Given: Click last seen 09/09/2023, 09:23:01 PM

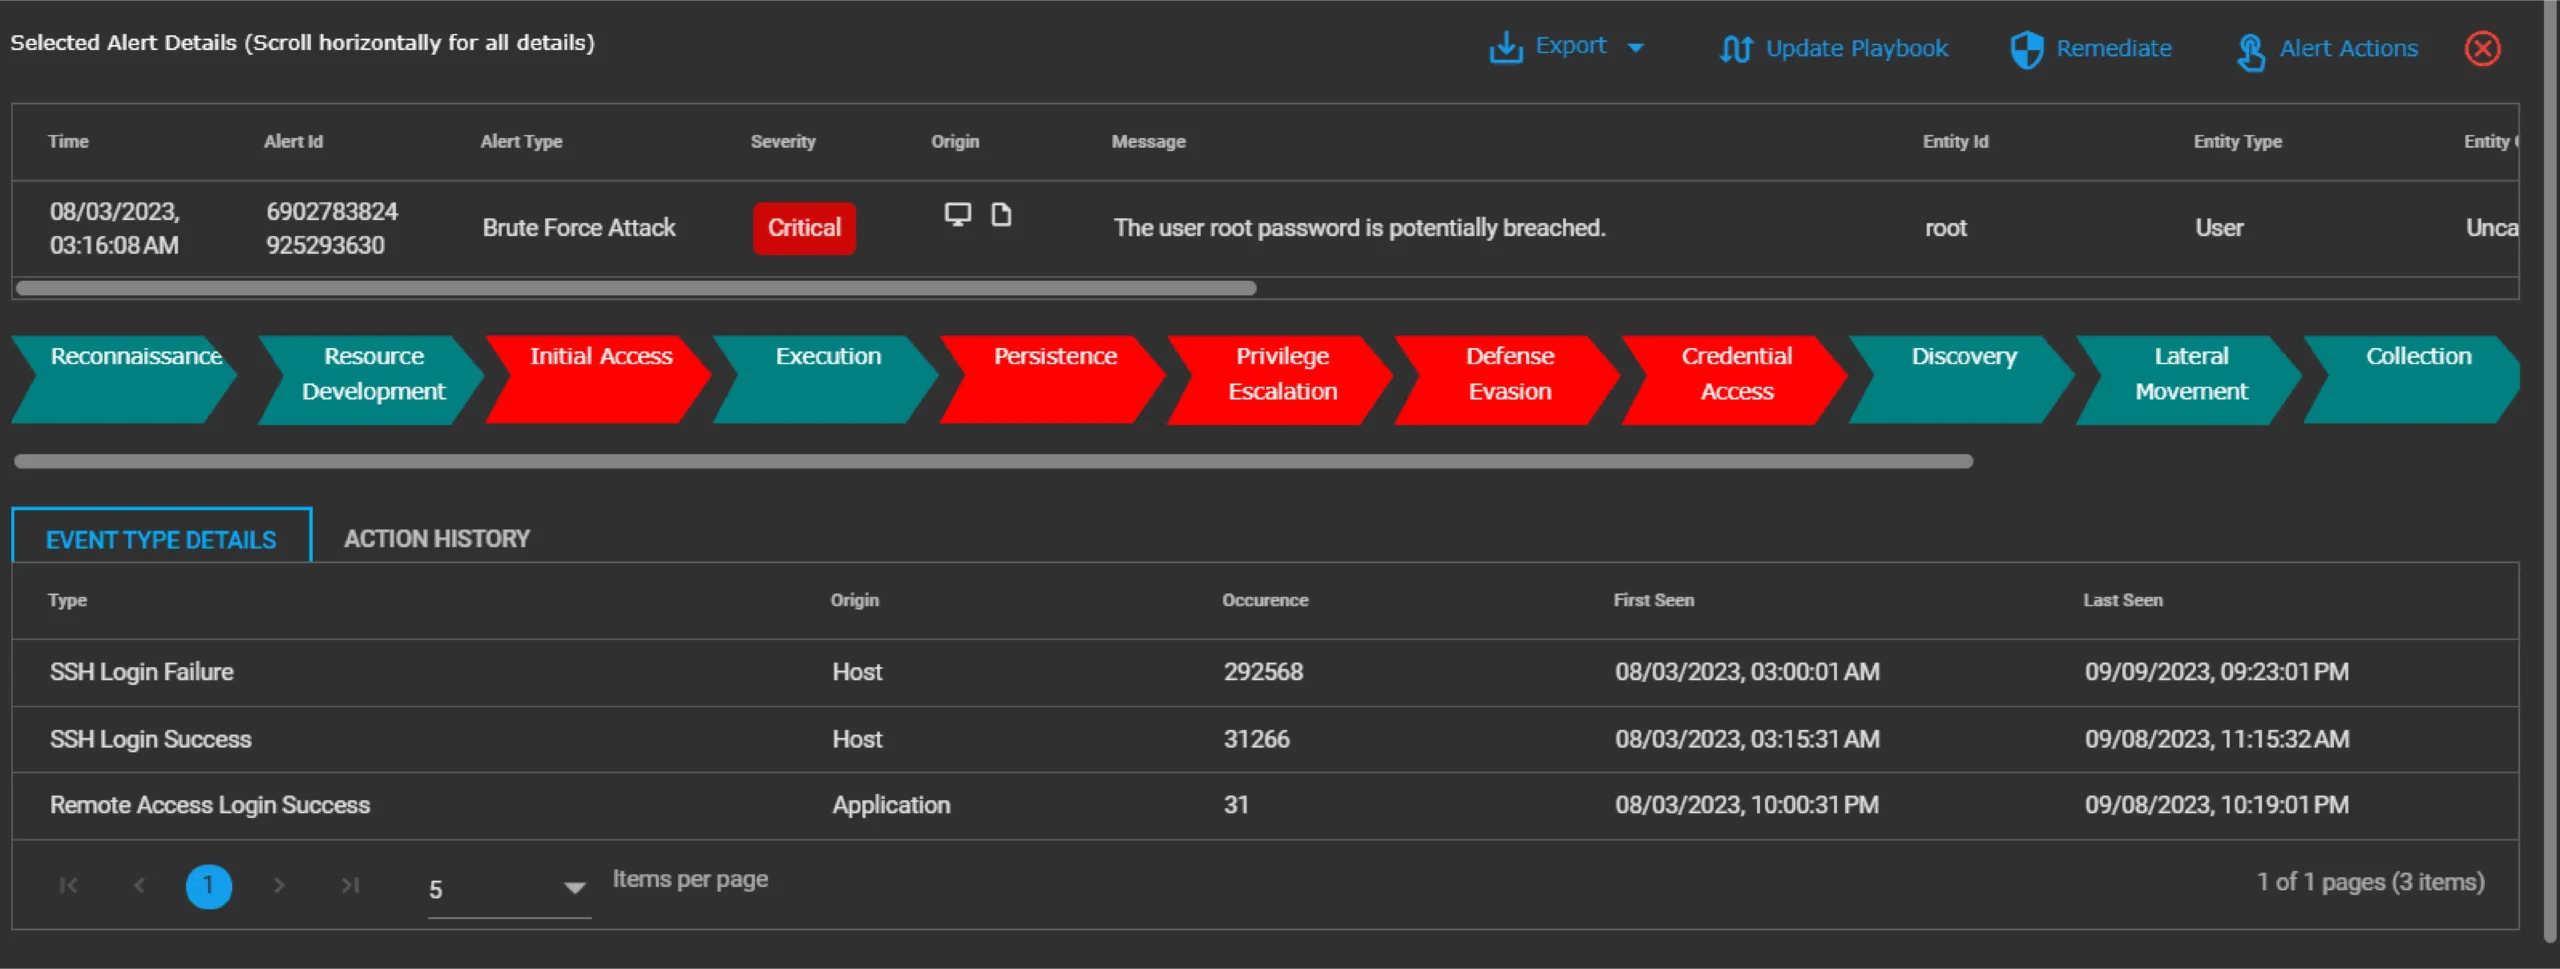Looking at the screenshot, I should pyautogui.click(x=2216, y=672).
